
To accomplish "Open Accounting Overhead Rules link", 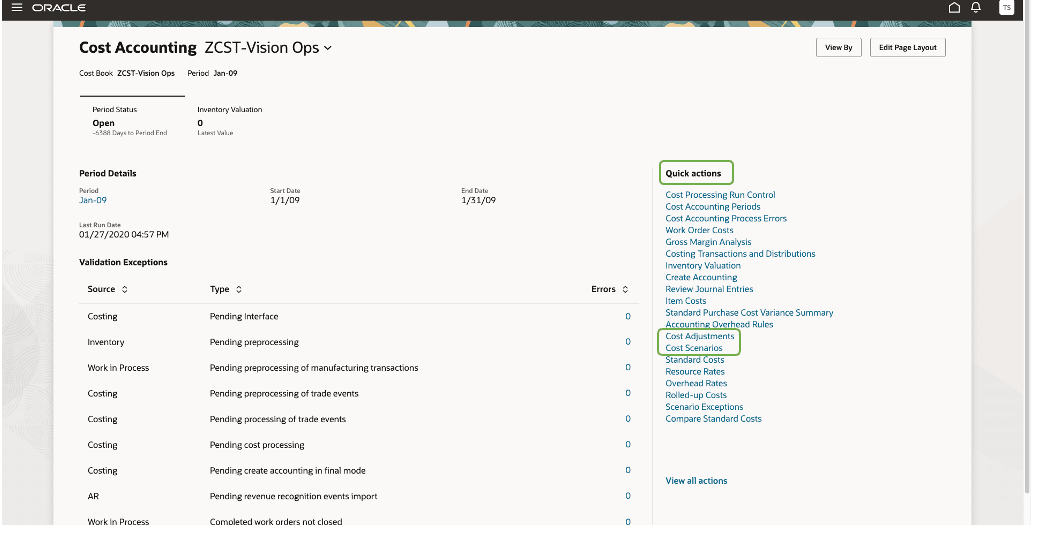I will coord(719,324).
